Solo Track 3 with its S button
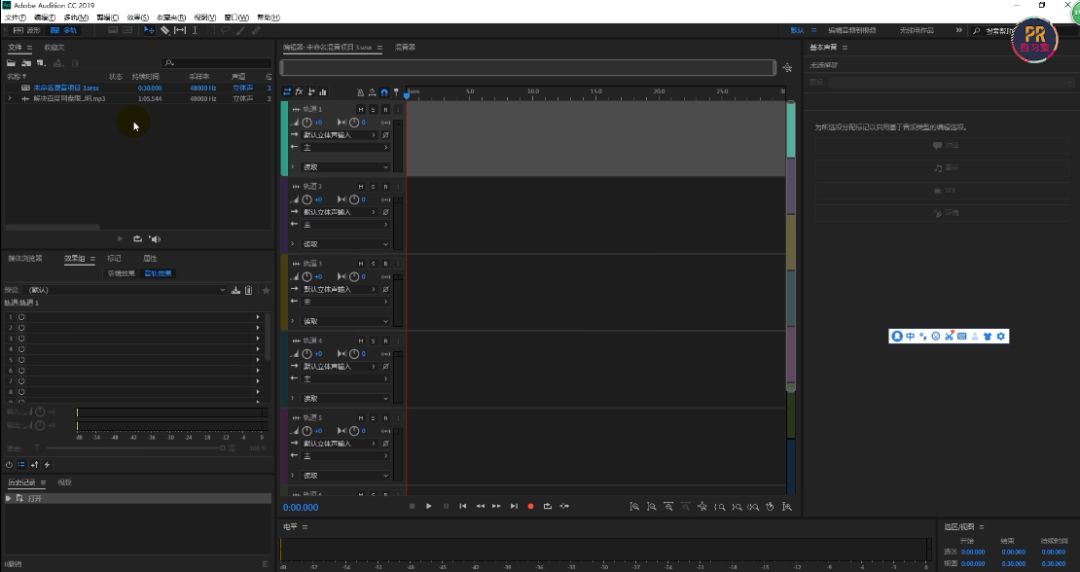 pos(373,264)
